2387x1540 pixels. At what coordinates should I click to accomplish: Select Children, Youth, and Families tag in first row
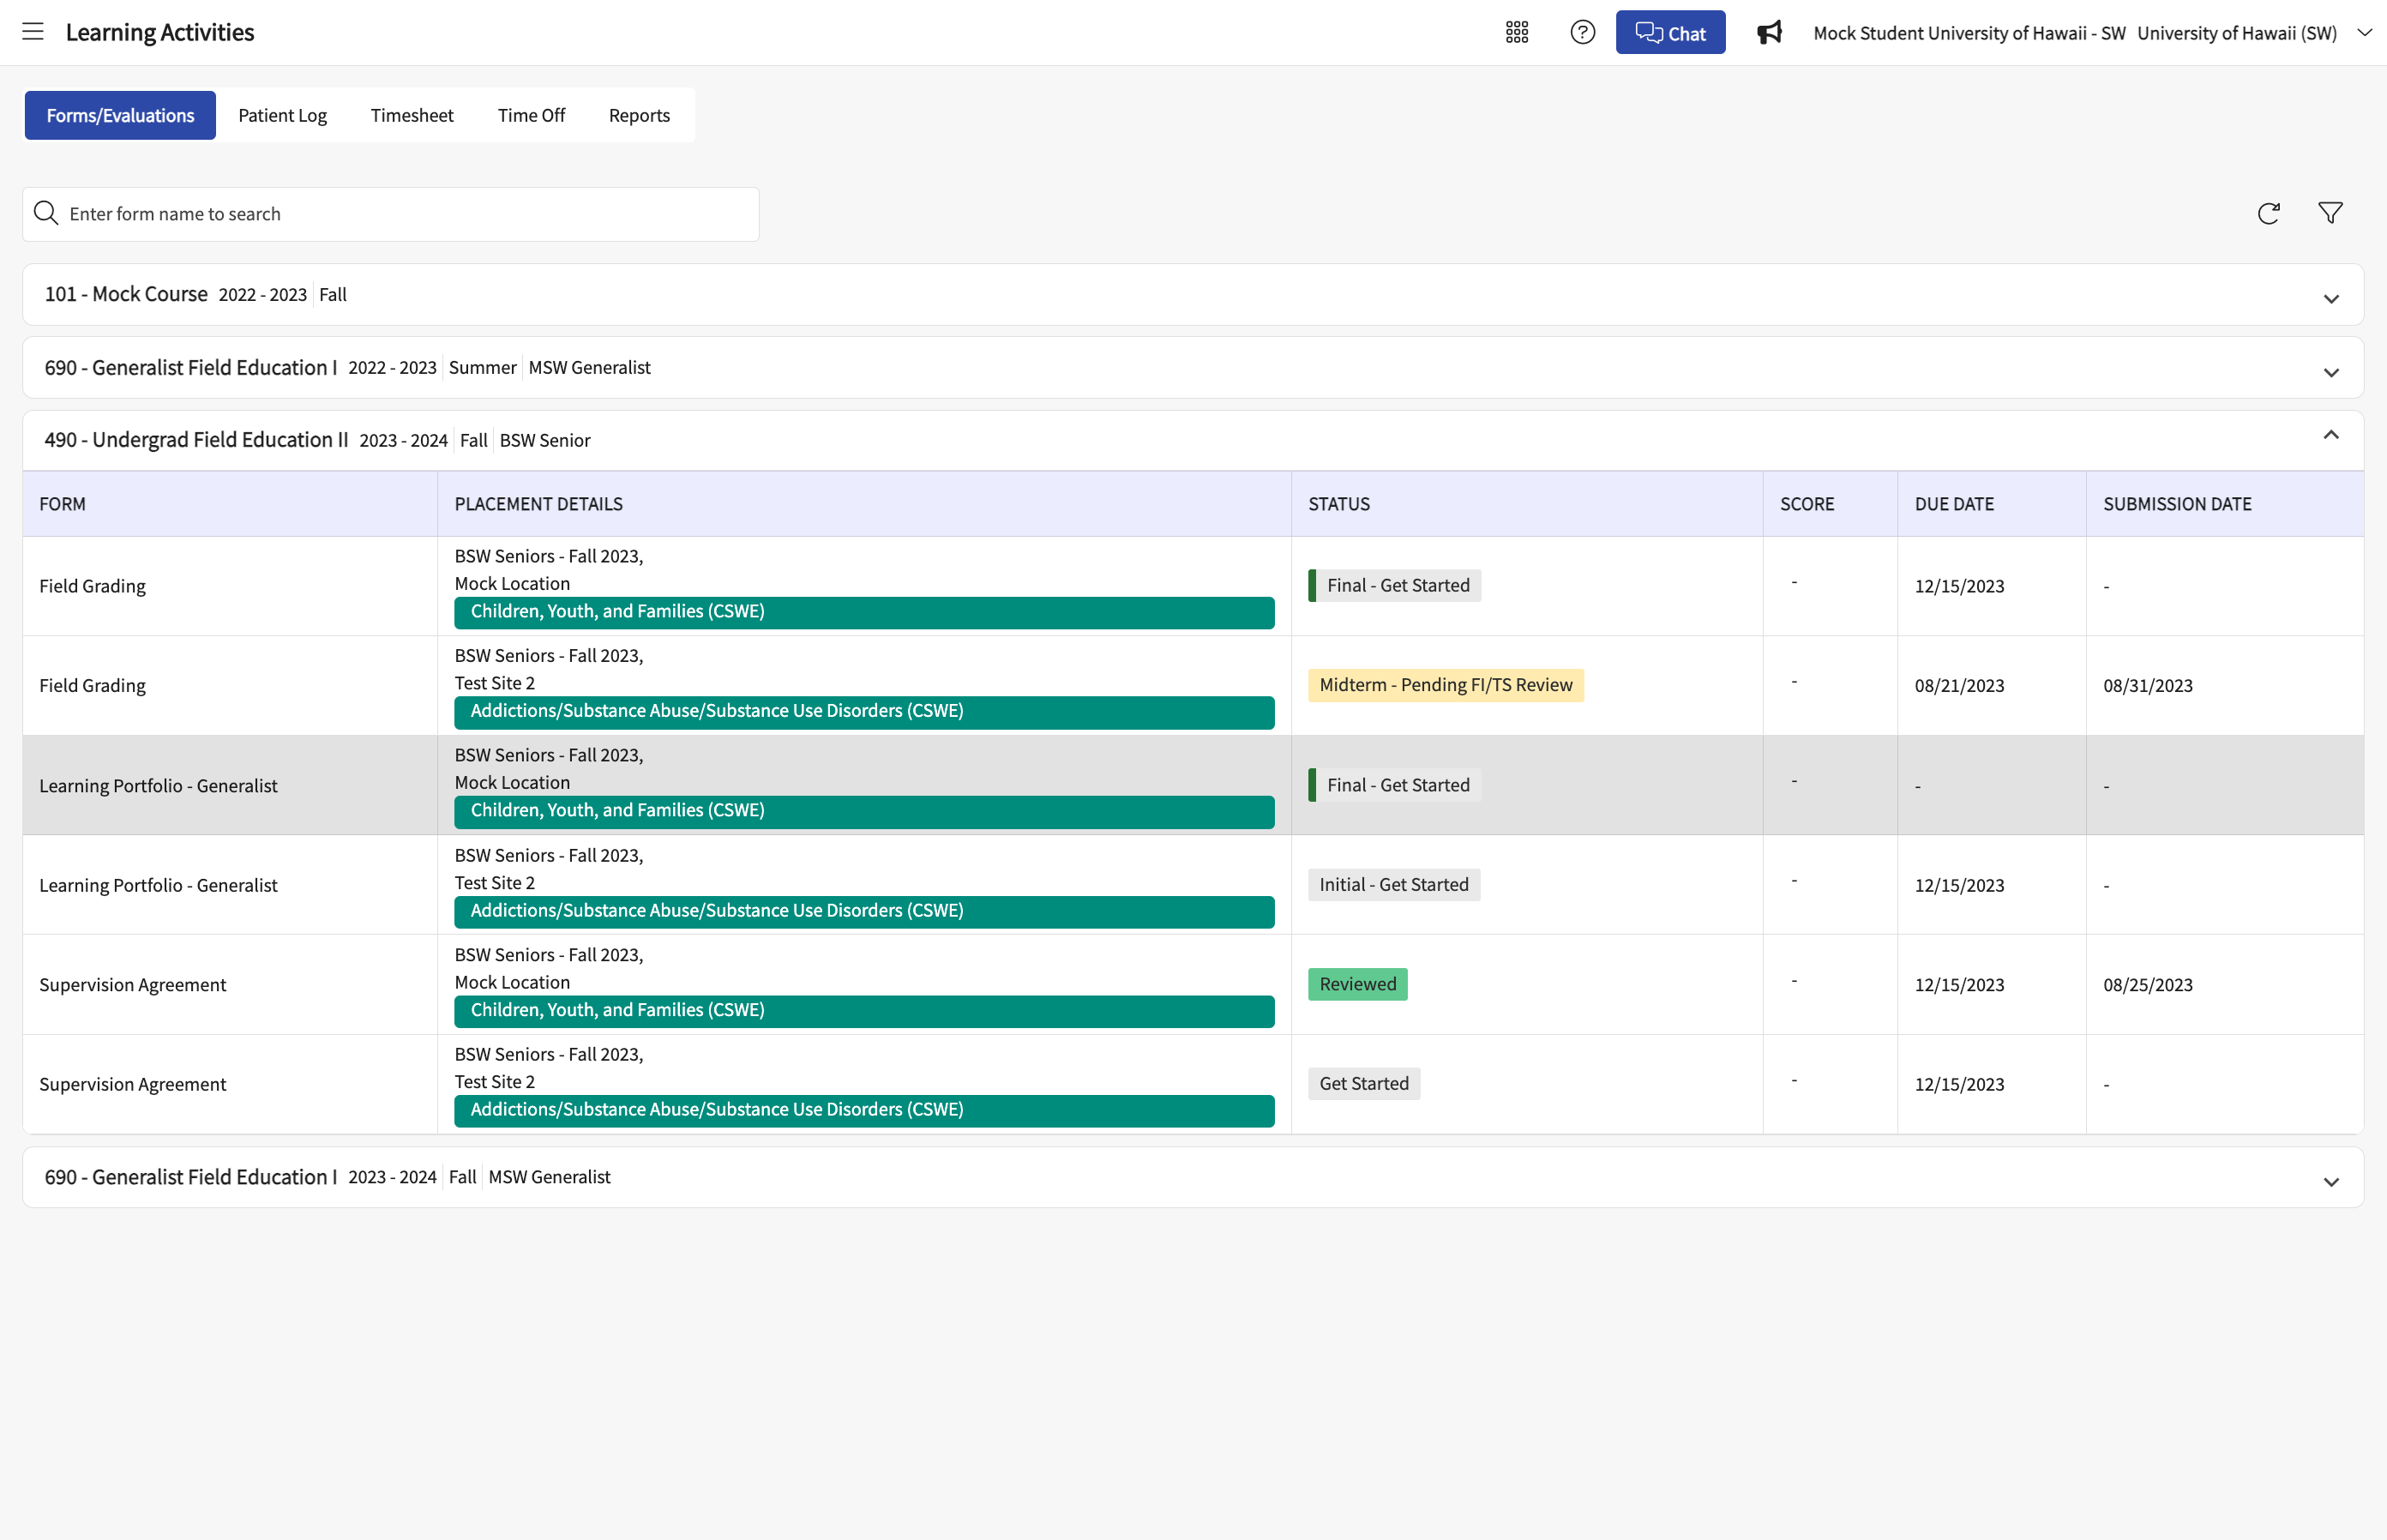click(864, 612)
